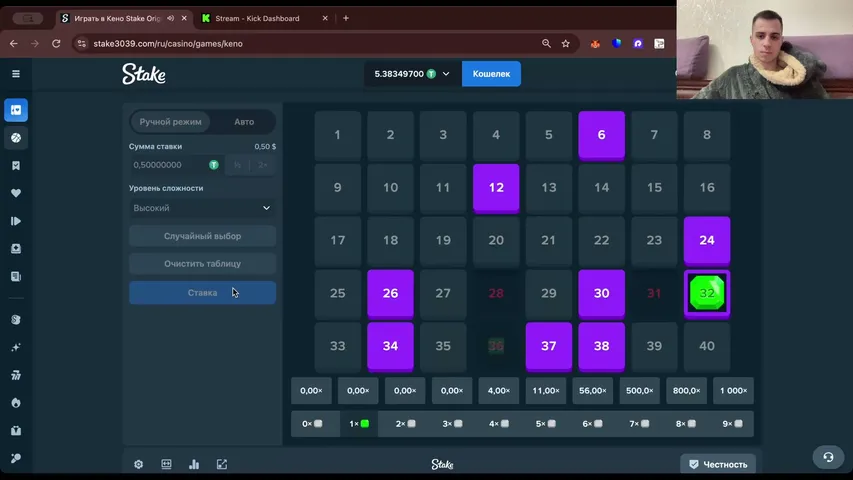Double the bet with 2× button
853x480 pixels.
point(263,165)
